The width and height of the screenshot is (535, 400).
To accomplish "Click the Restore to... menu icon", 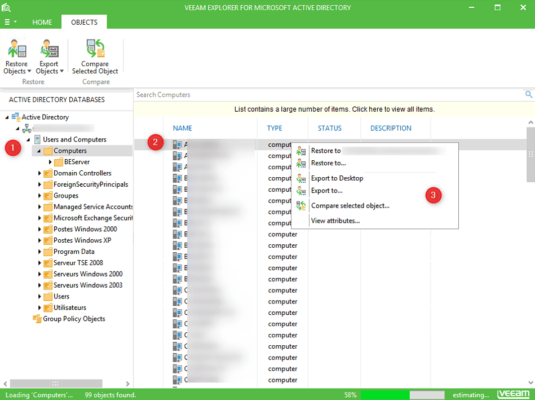I will click(301, 163).
